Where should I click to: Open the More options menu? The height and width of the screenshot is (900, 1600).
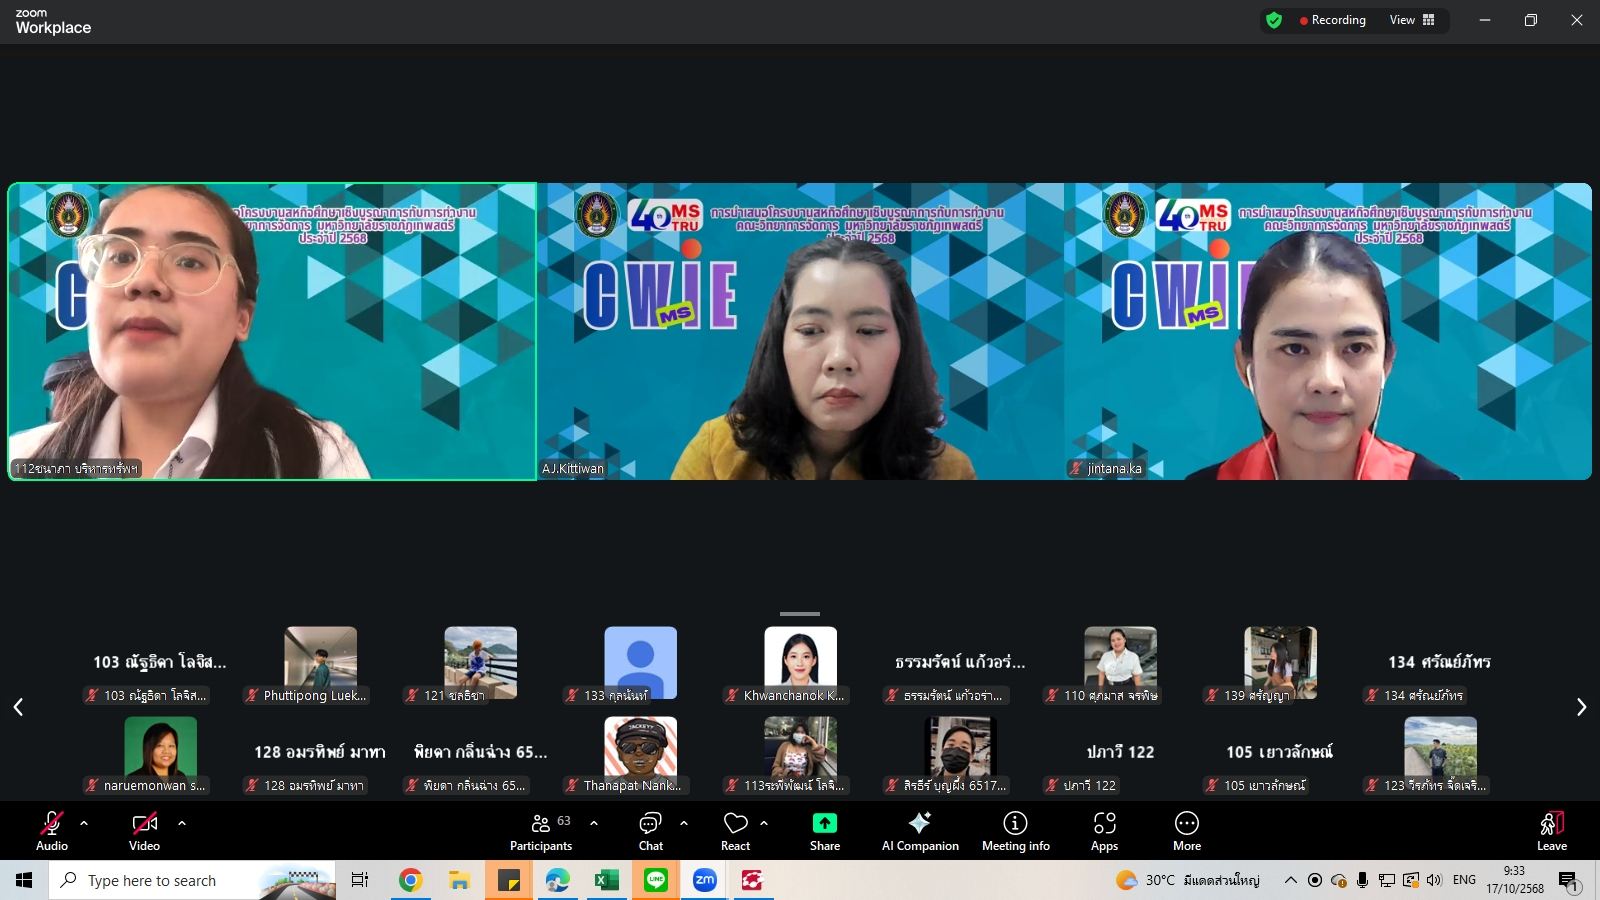pyautogui.click(x=1186, y=830)
